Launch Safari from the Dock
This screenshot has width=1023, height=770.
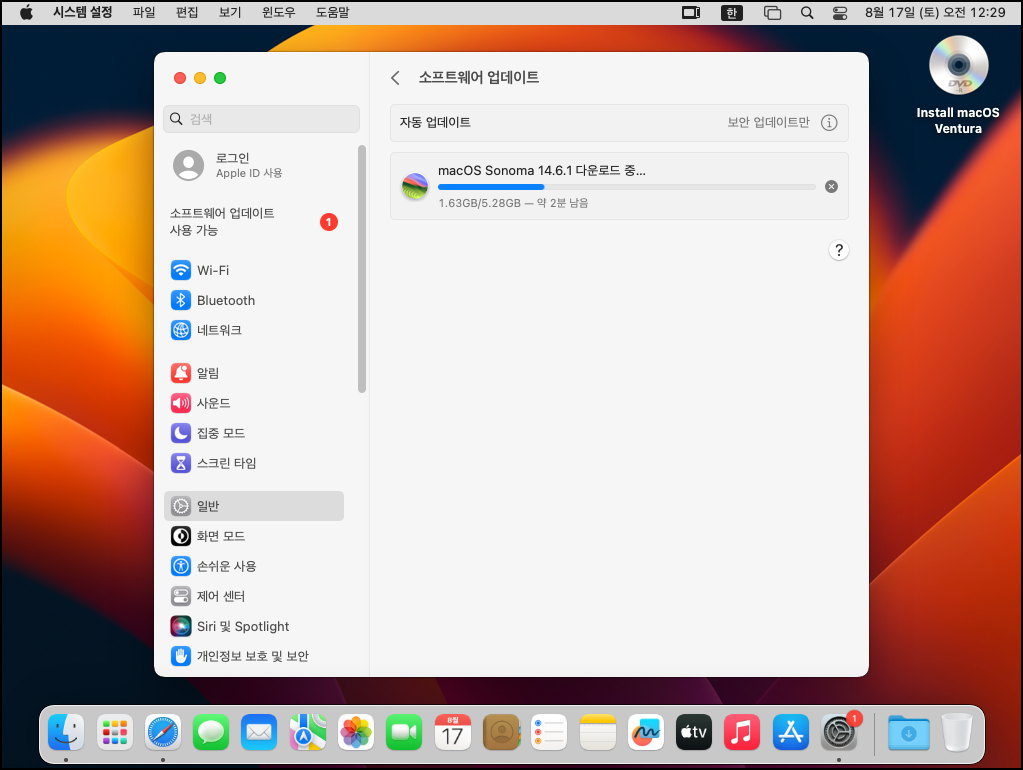(x=163, y=732)
